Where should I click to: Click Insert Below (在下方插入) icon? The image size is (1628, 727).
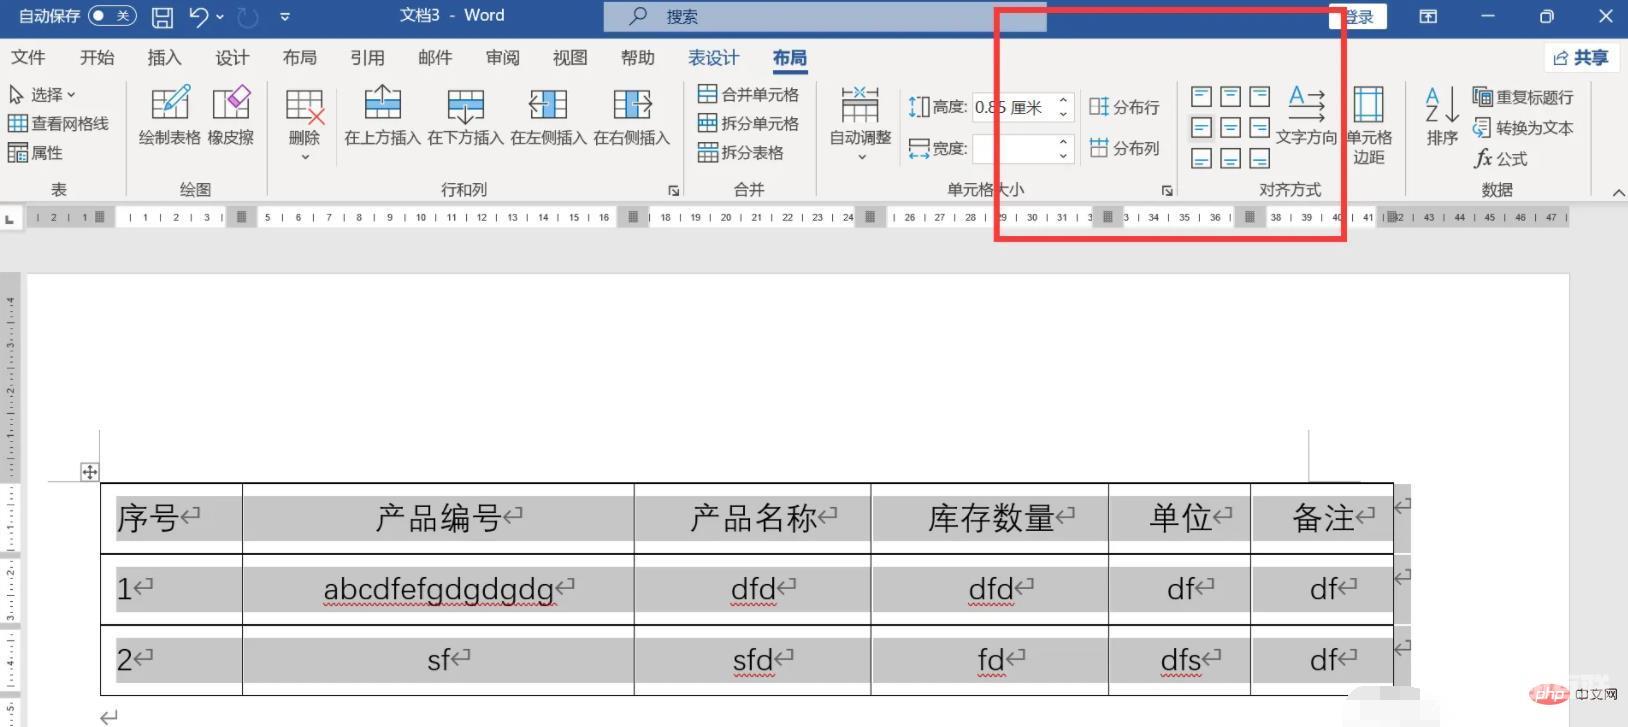pos(465,105)
